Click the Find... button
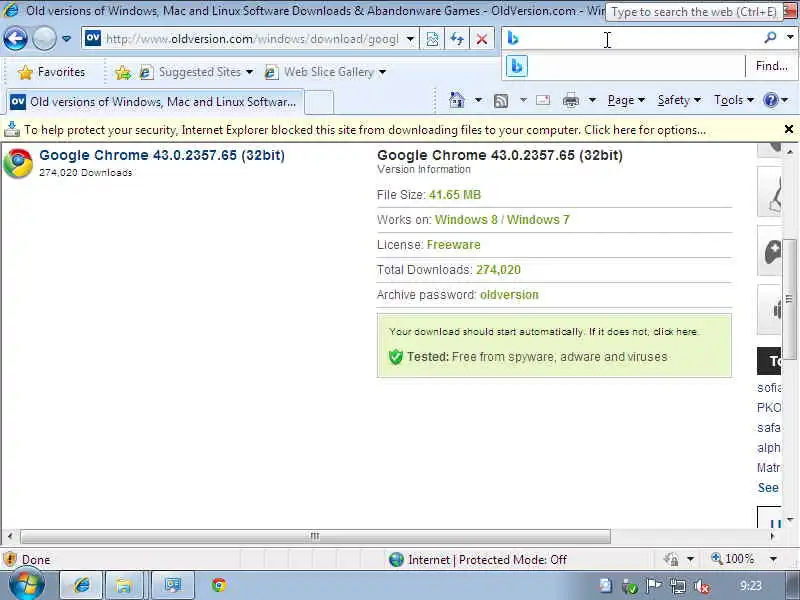 coord(771,66)
